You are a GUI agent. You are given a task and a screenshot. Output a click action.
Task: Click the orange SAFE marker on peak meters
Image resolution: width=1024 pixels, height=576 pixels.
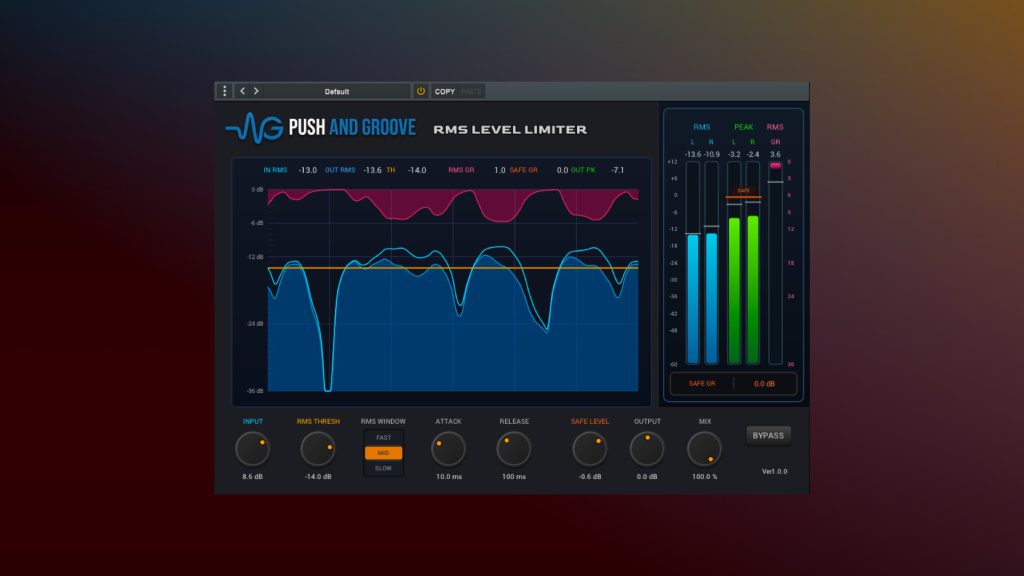(x=744, y=193)
